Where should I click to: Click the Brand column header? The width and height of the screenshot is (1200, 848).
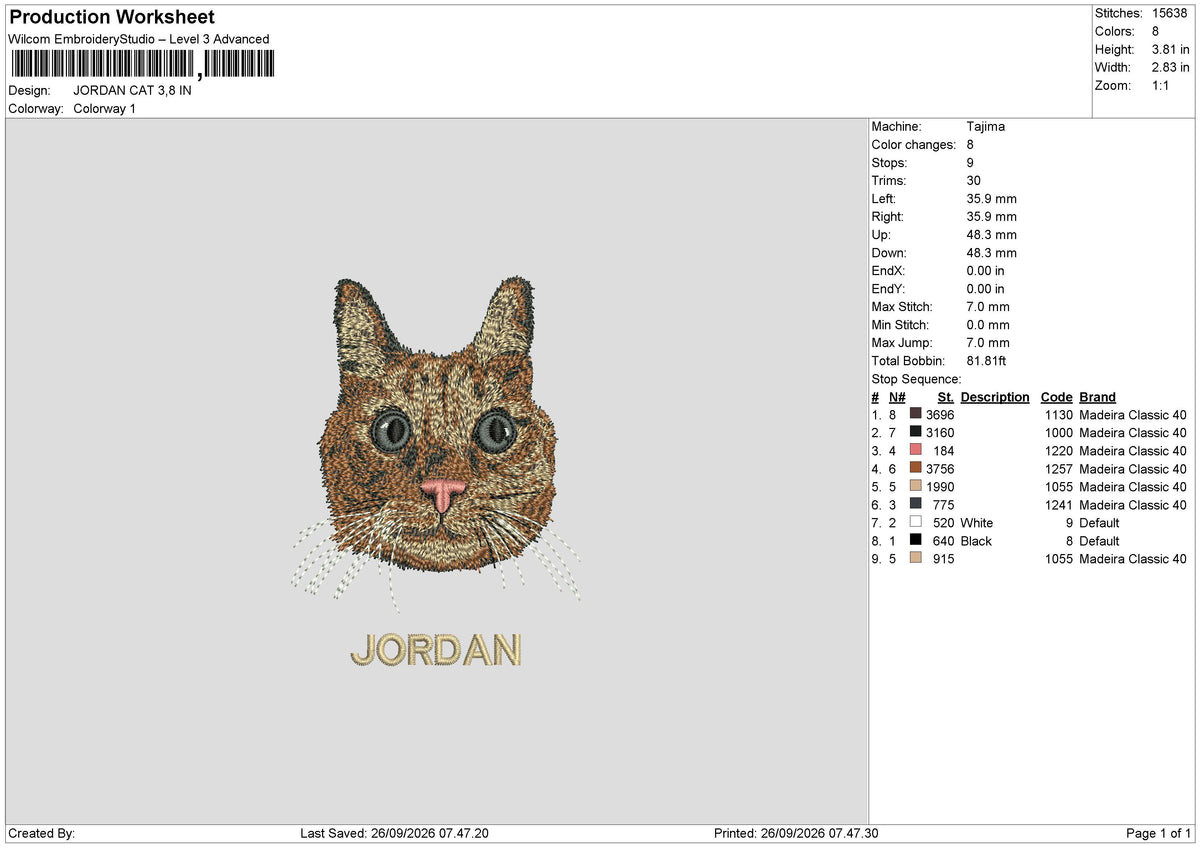point(1097,397)
